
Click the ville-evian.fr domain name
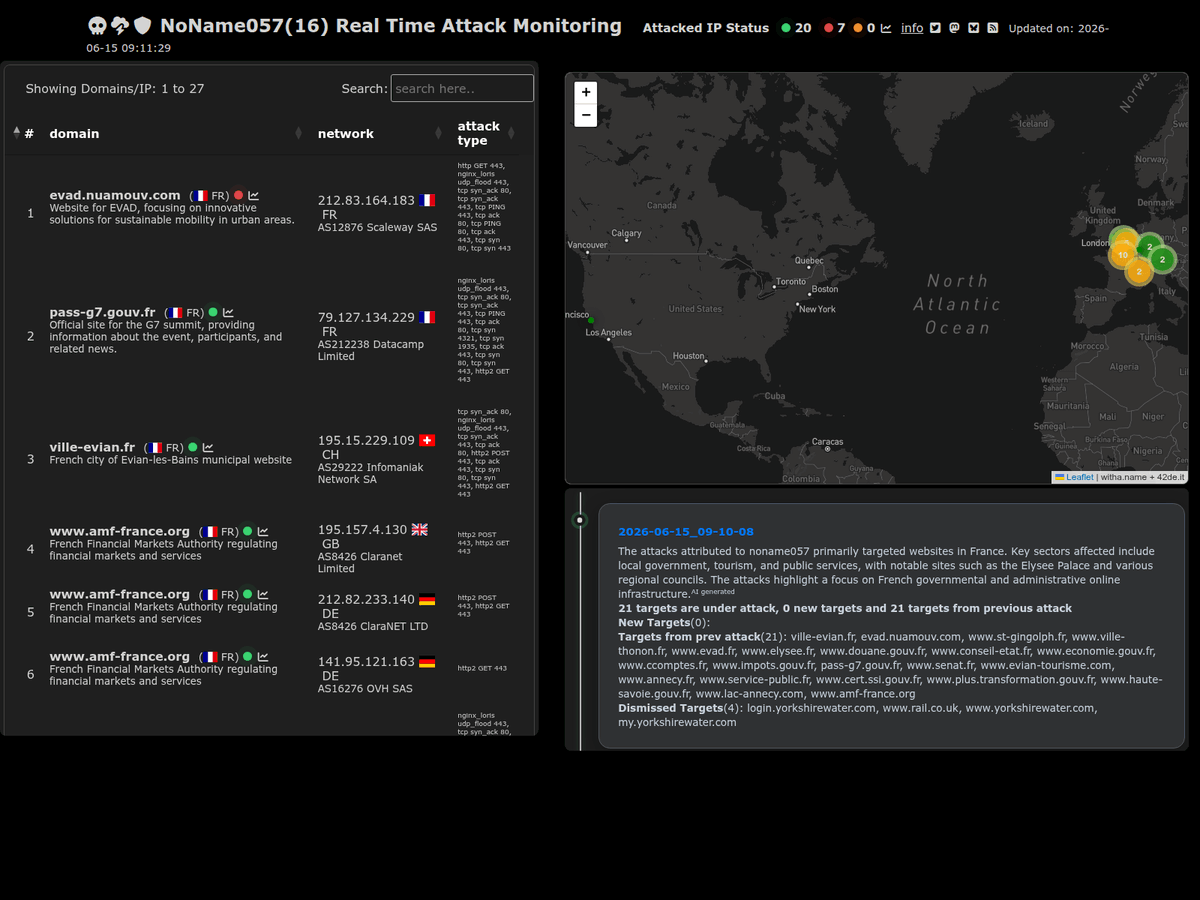[92, 447]
